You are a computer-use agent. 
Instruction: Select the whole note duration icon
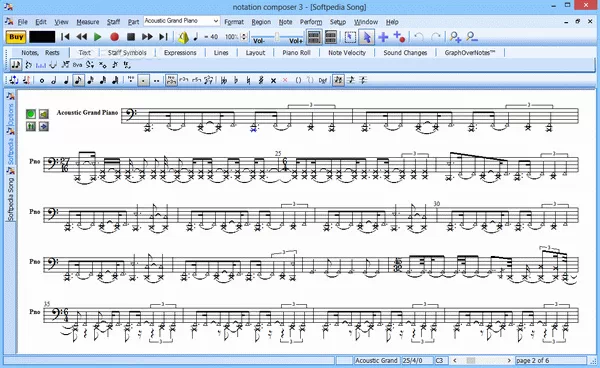pyautogui.click(x=42, y=80)
